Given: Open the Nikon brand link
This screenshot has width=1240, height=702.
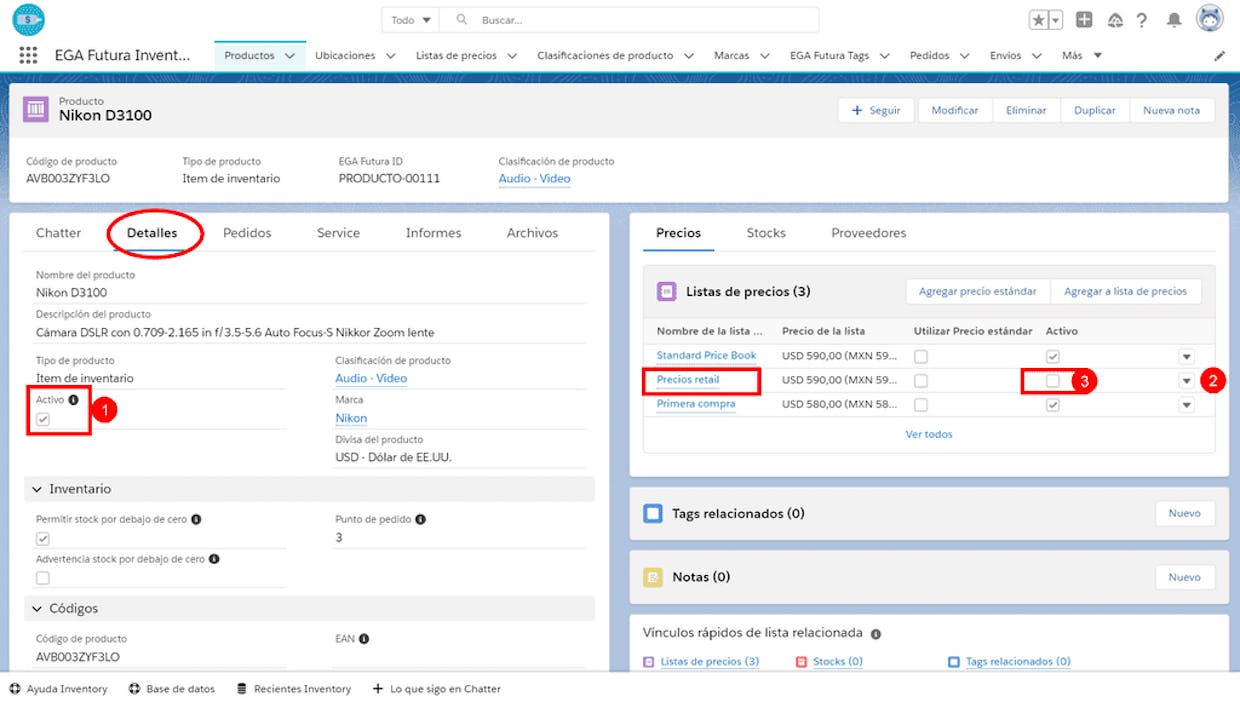Looking at the screenshot, I should coord(351,418).
